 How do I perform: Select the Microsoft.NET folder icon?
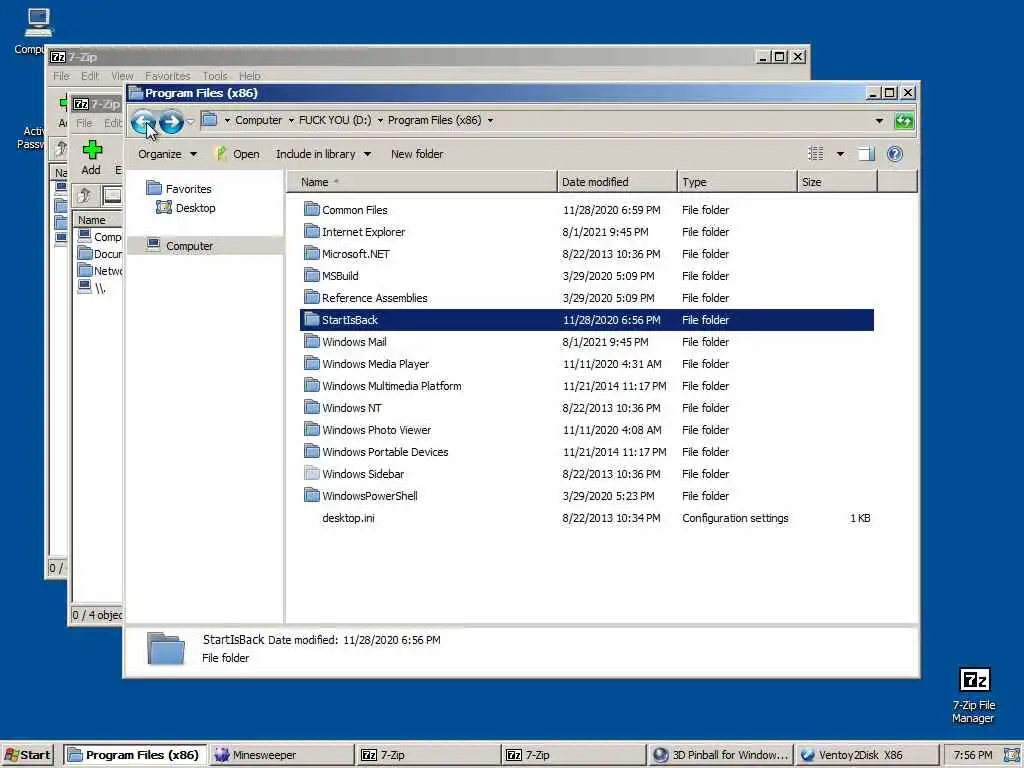[x=312, y=253]
